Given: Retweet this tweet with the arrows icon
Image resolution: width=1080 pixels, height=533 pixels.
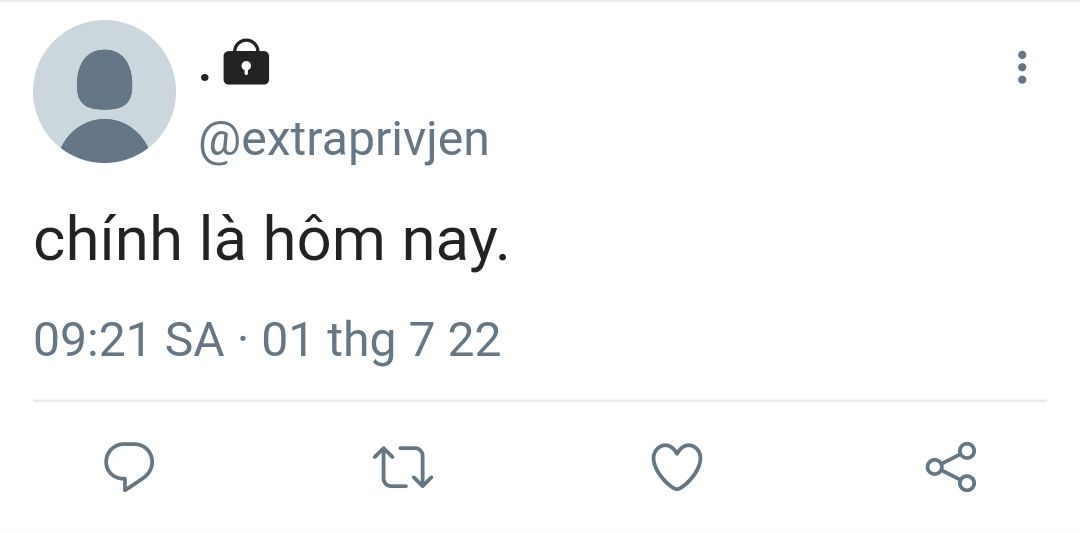Looking at the screenshot, I should 403,467.
